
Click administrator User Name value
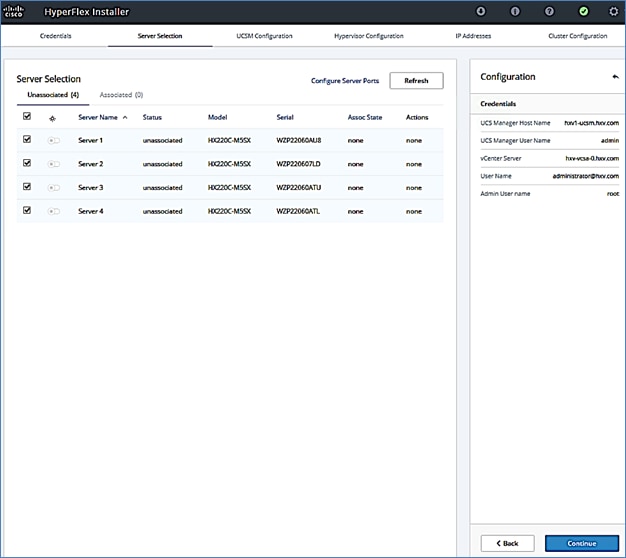[x=586, y=176]
